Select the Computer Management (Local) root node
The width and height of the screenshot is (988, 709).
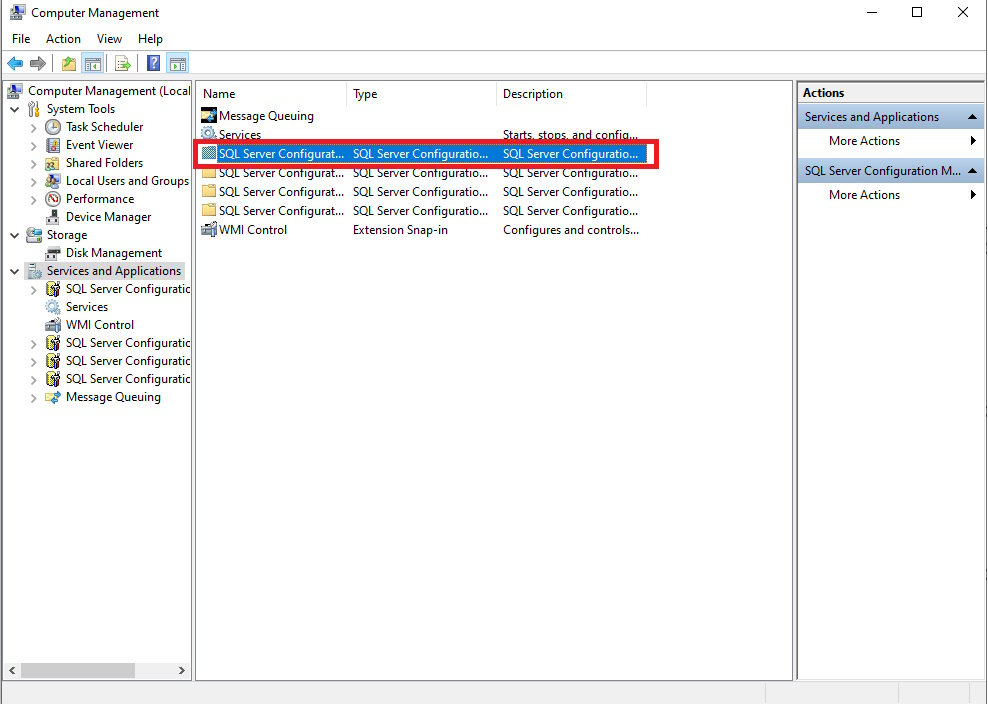coord(108,91)
